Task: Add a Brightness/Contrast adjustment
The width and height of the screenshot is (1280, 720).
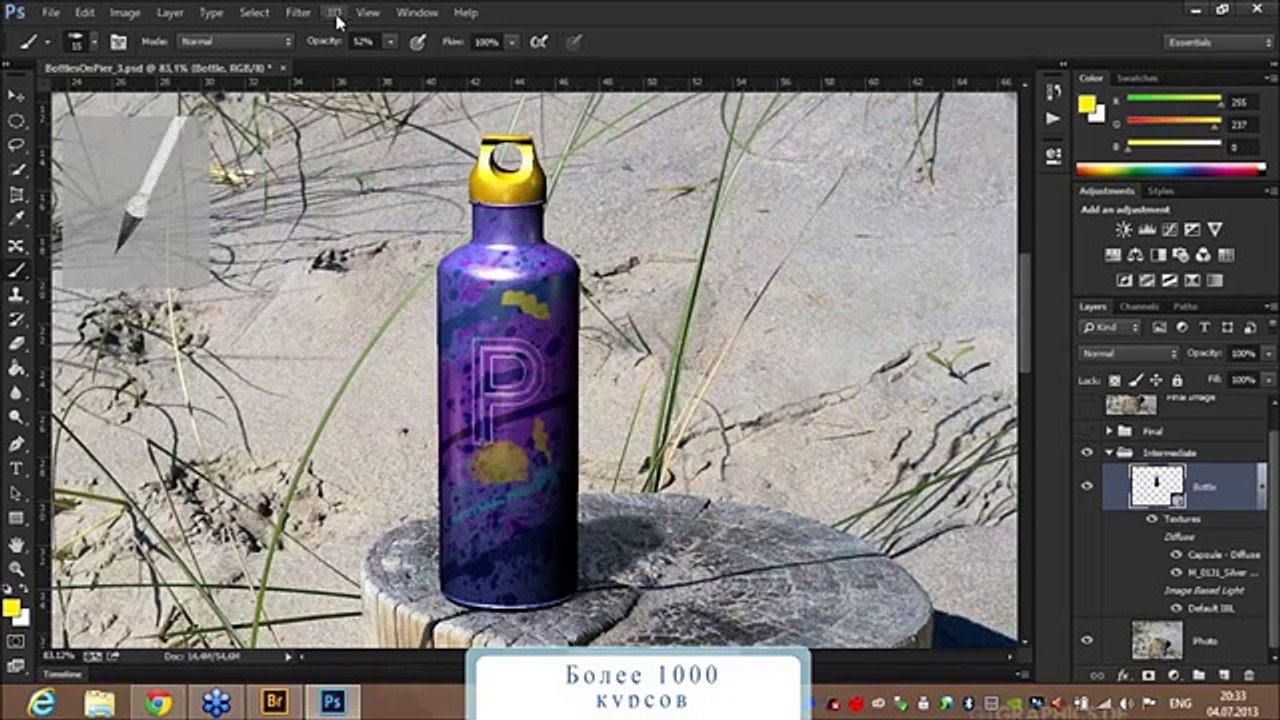Action: point(1124,230)
